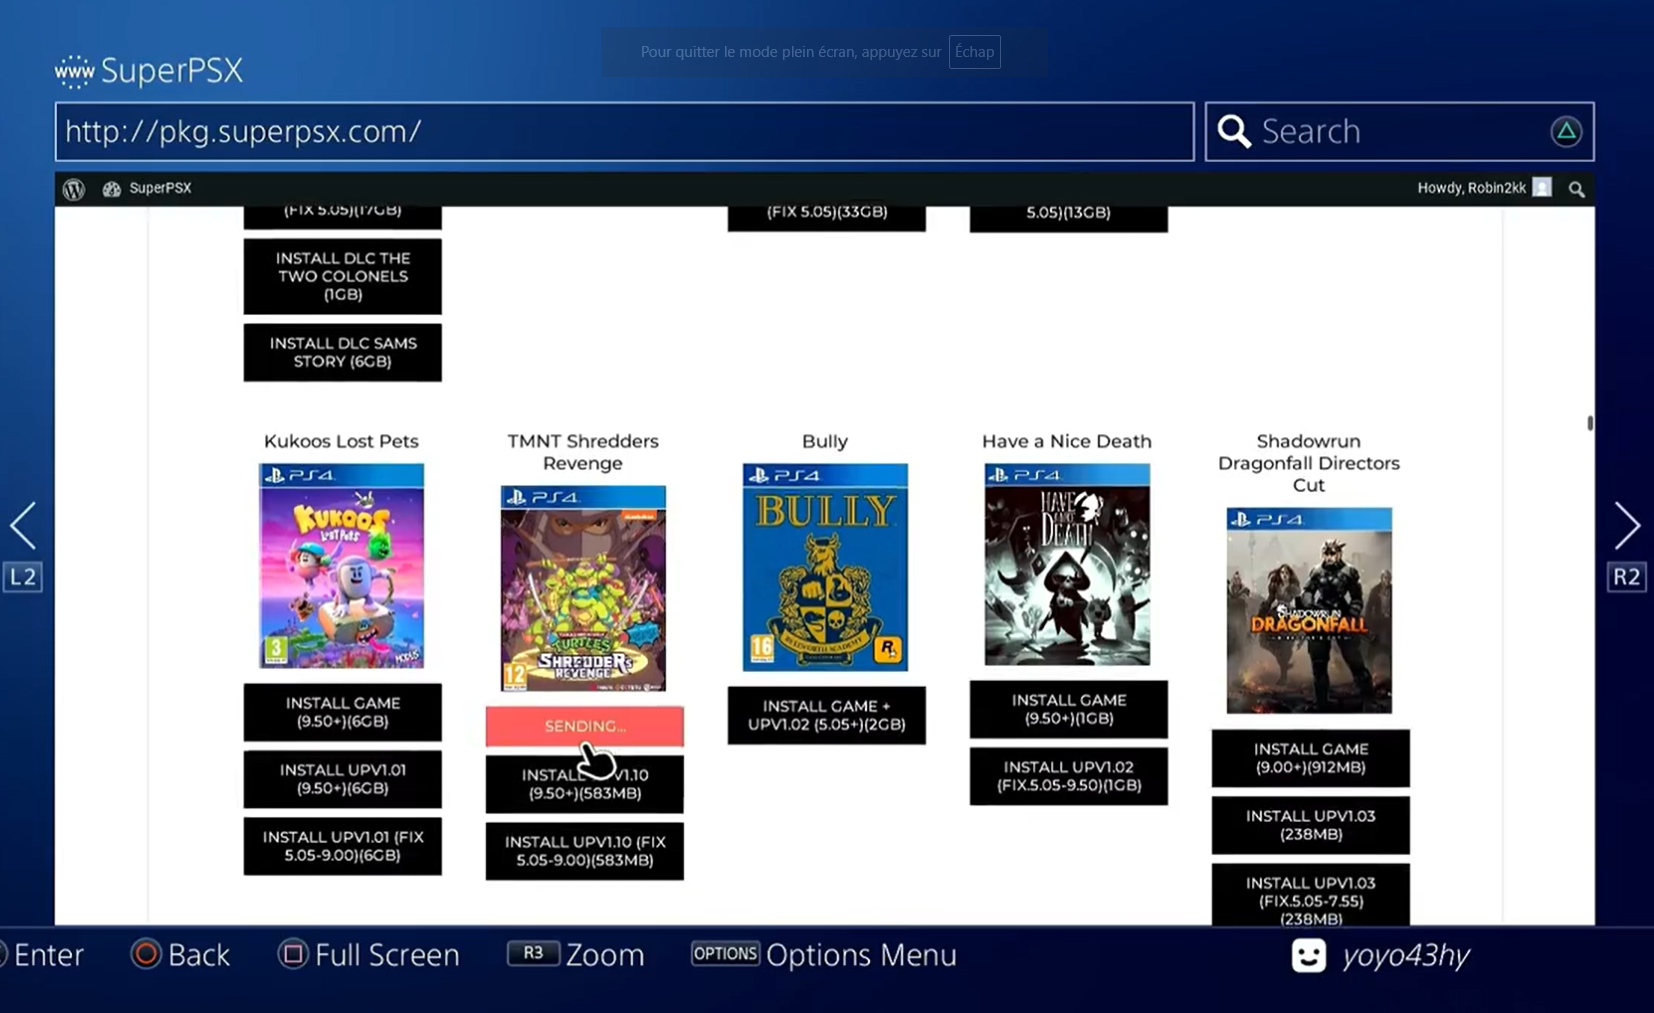Image resolution: width=1654 pixels, height=1013 pixels.
Task: Open Have a Nice Death cover thumbnail
Action: 1068,564
